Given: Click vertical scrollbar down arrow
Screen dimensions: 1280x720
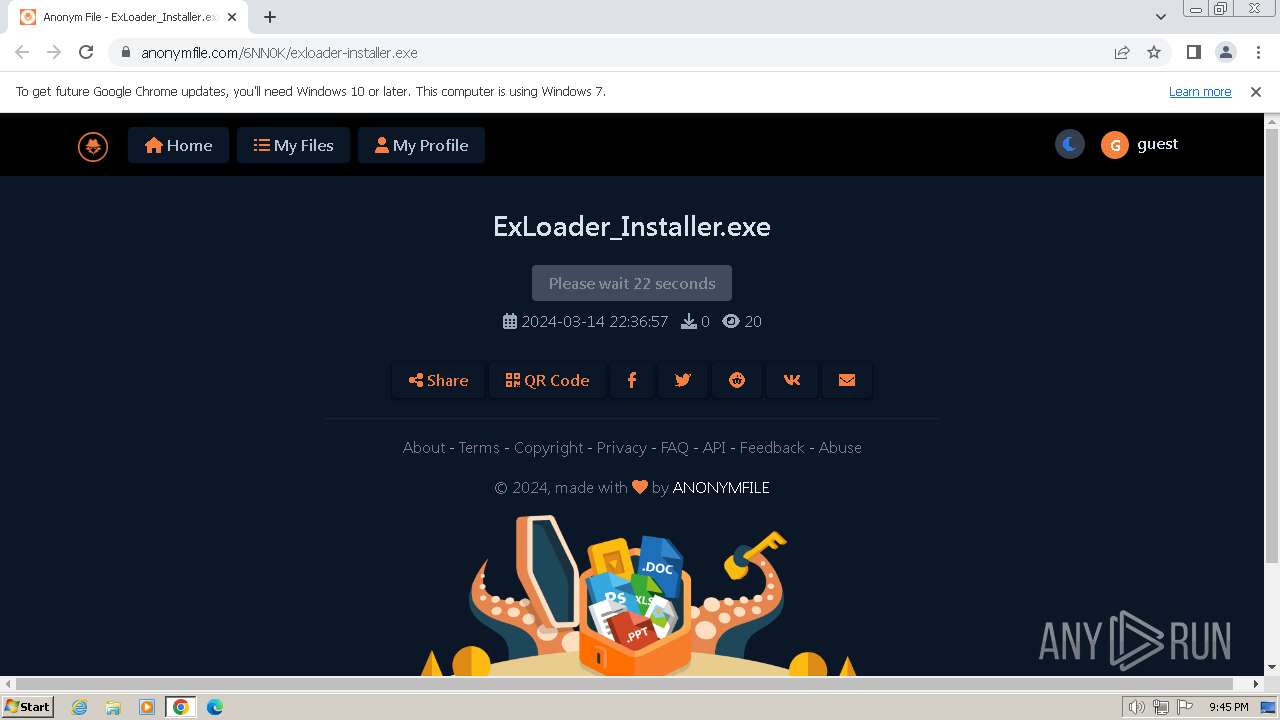Looking at the screenshot, I should [x=1272, y=668].
